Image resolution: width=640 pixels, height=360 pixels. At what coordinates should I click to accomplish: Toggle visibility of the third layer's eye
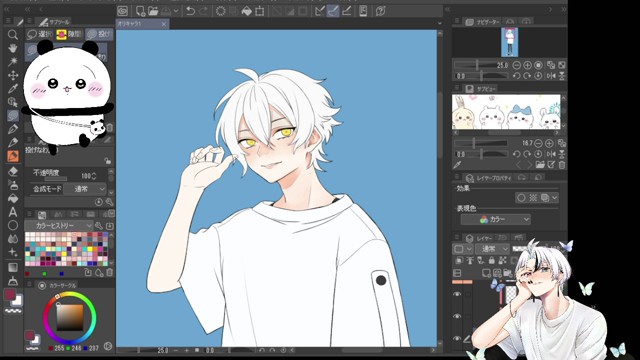457,338
